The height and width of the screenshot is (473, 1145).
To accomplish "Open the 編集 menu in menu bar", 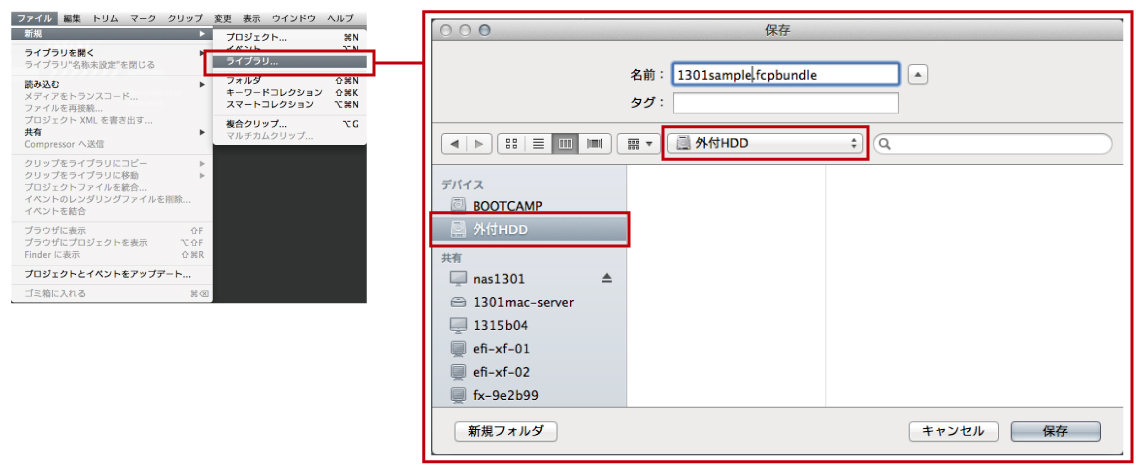I will tap(73, 19).
